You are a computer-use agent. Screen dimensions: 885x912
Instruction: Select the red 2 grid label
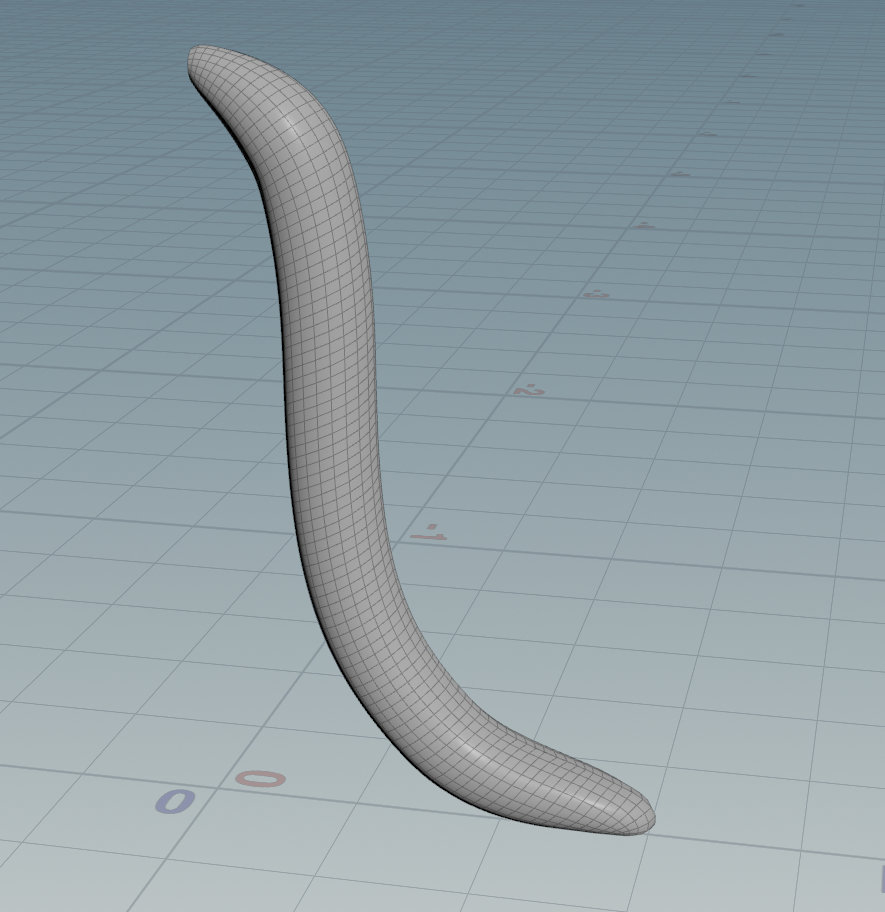[528, 389]
